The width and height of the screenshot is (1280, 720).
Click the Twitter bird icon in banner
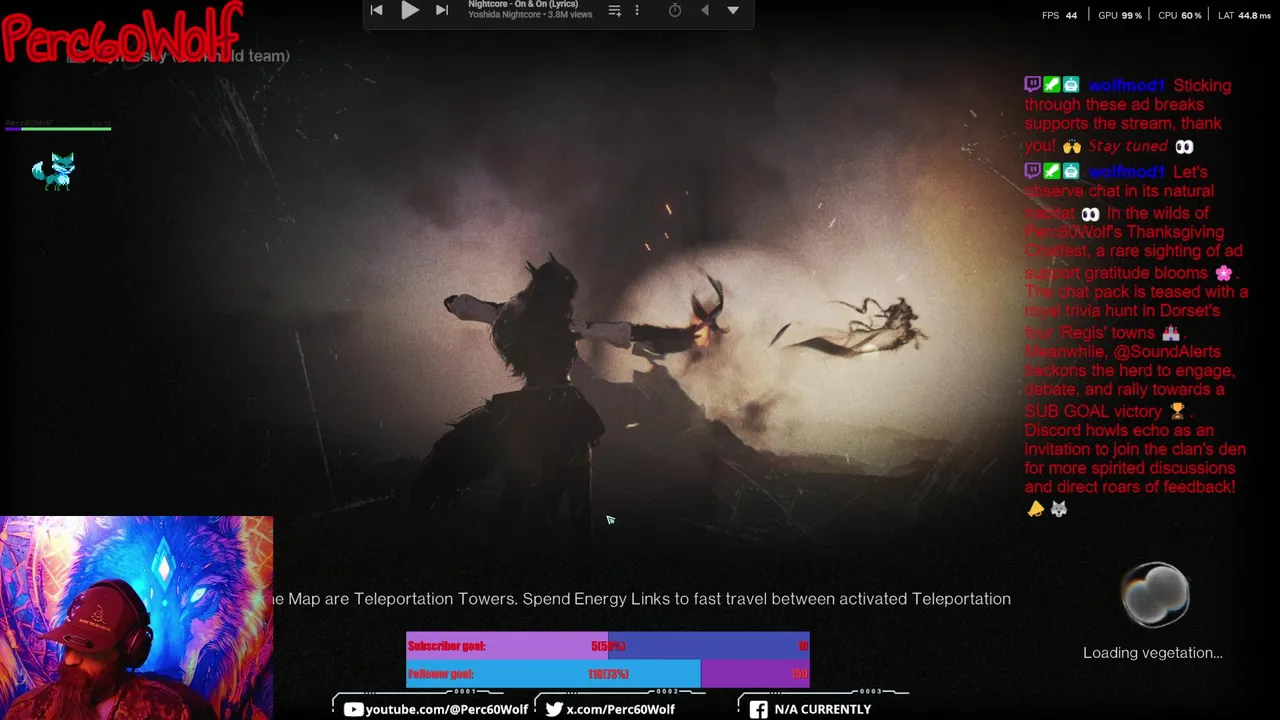[554, 709]
